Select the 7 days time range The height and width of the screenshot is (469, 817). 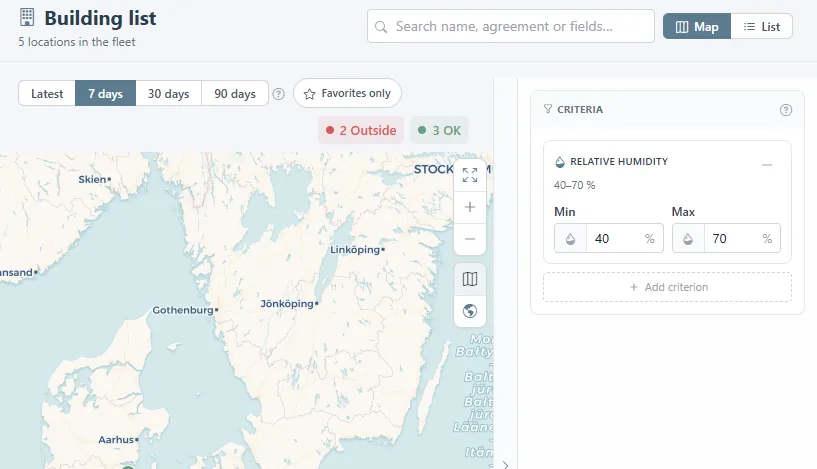[x=105, y=94]
